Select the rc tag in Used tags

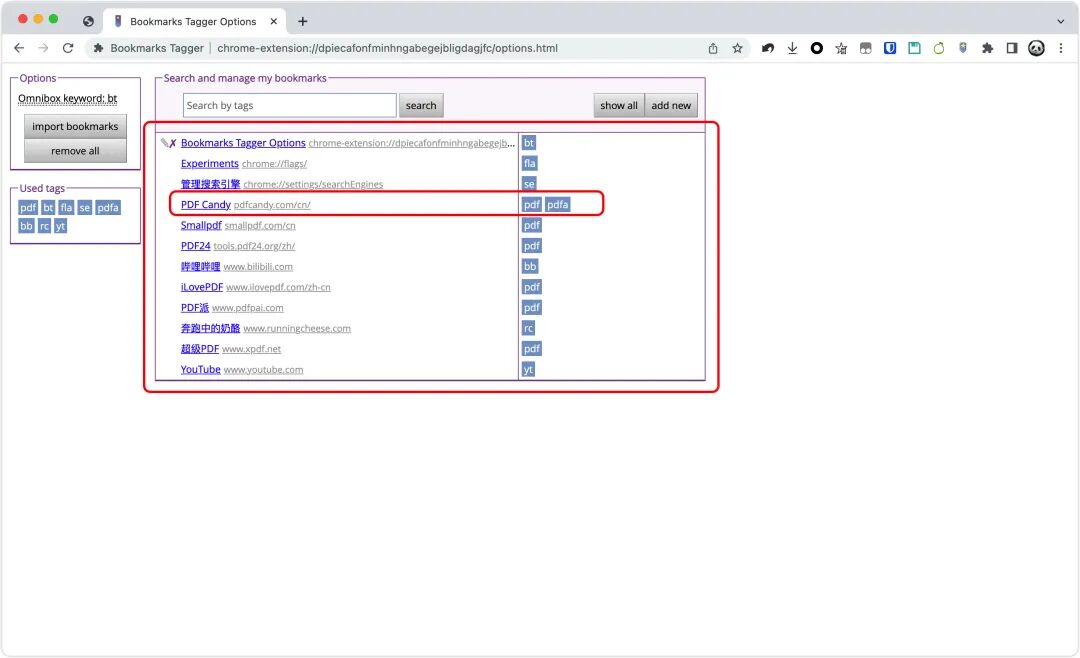(x=45, y=226)
